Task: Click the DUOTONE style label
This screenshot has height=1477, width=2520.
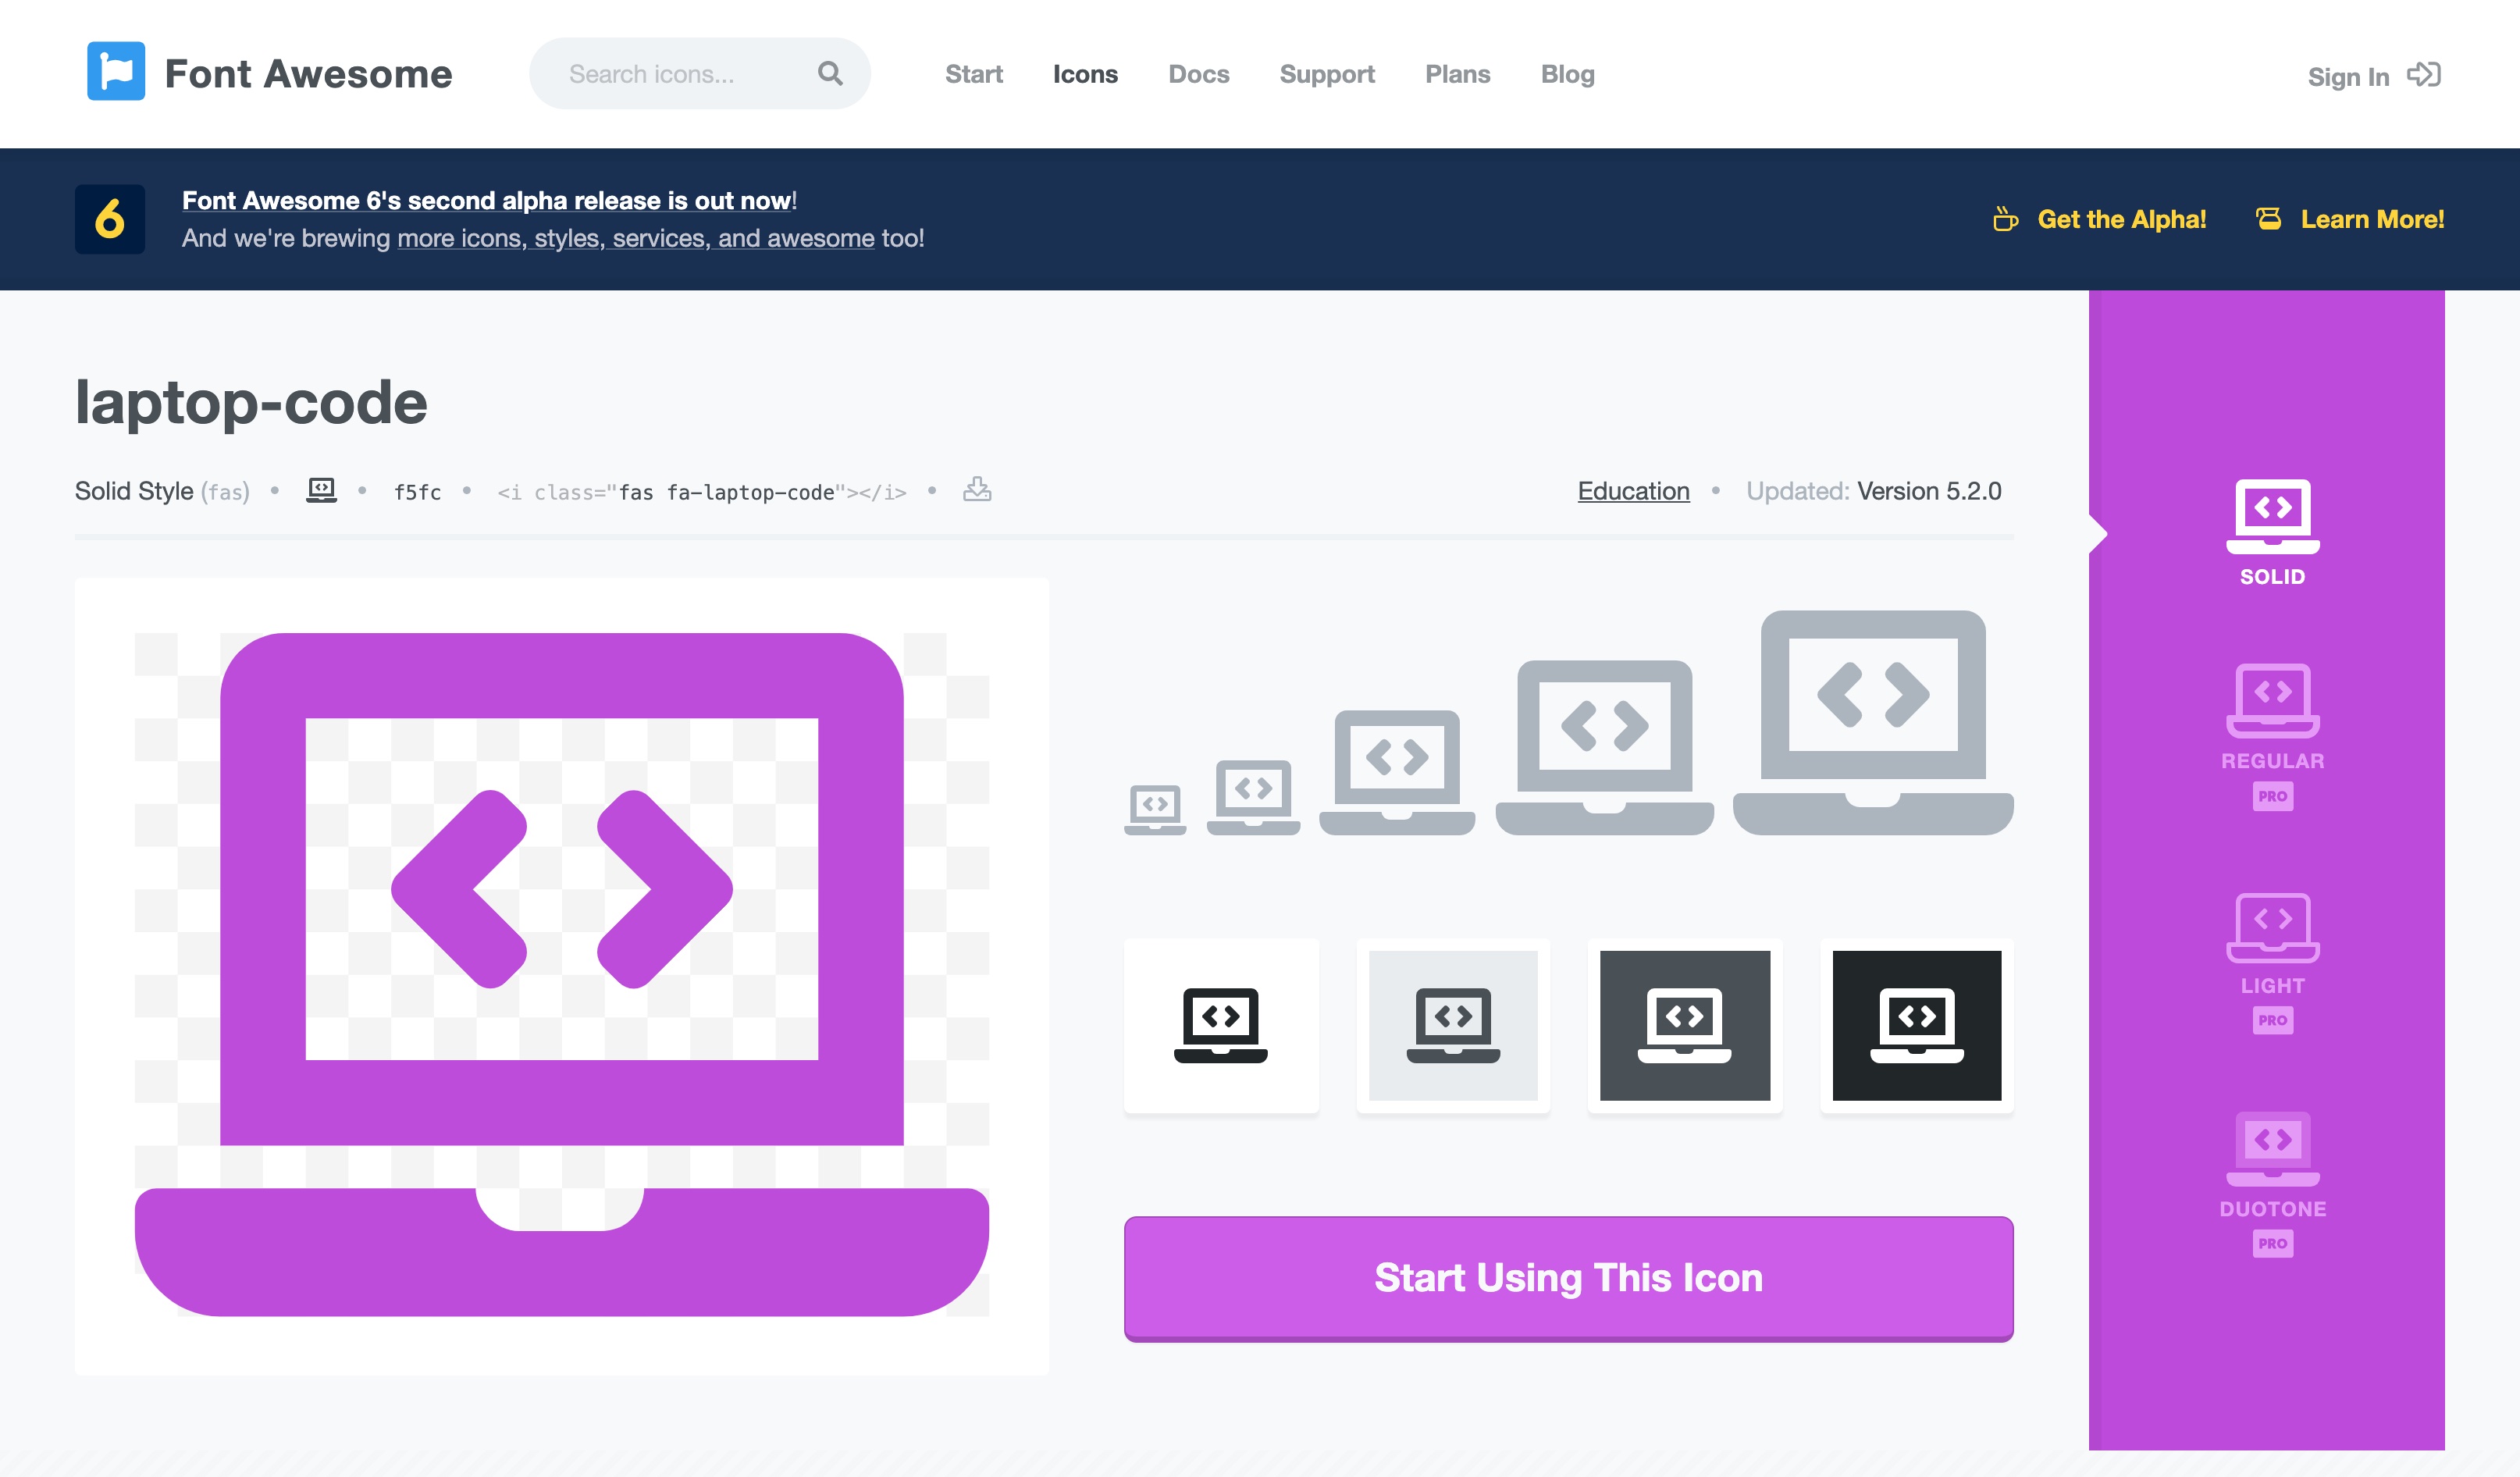Action: (2272, 1209)
